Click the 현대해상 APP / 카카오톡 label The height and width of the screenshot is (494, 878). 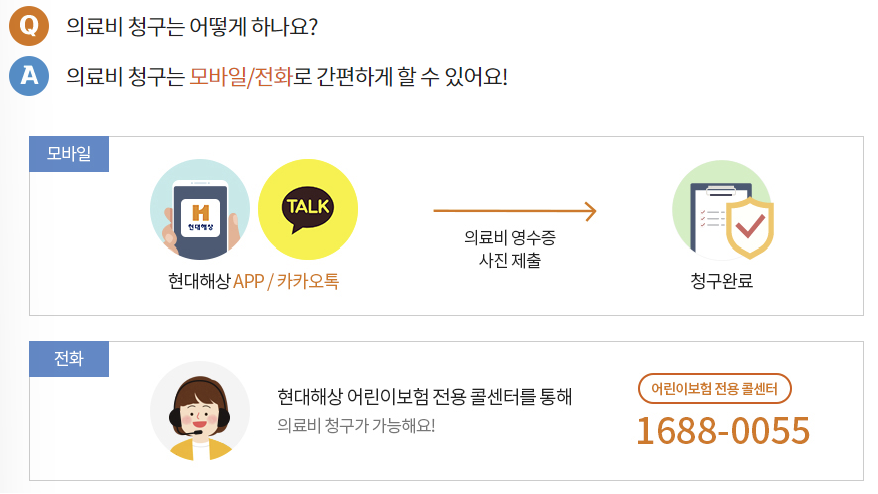254,281
